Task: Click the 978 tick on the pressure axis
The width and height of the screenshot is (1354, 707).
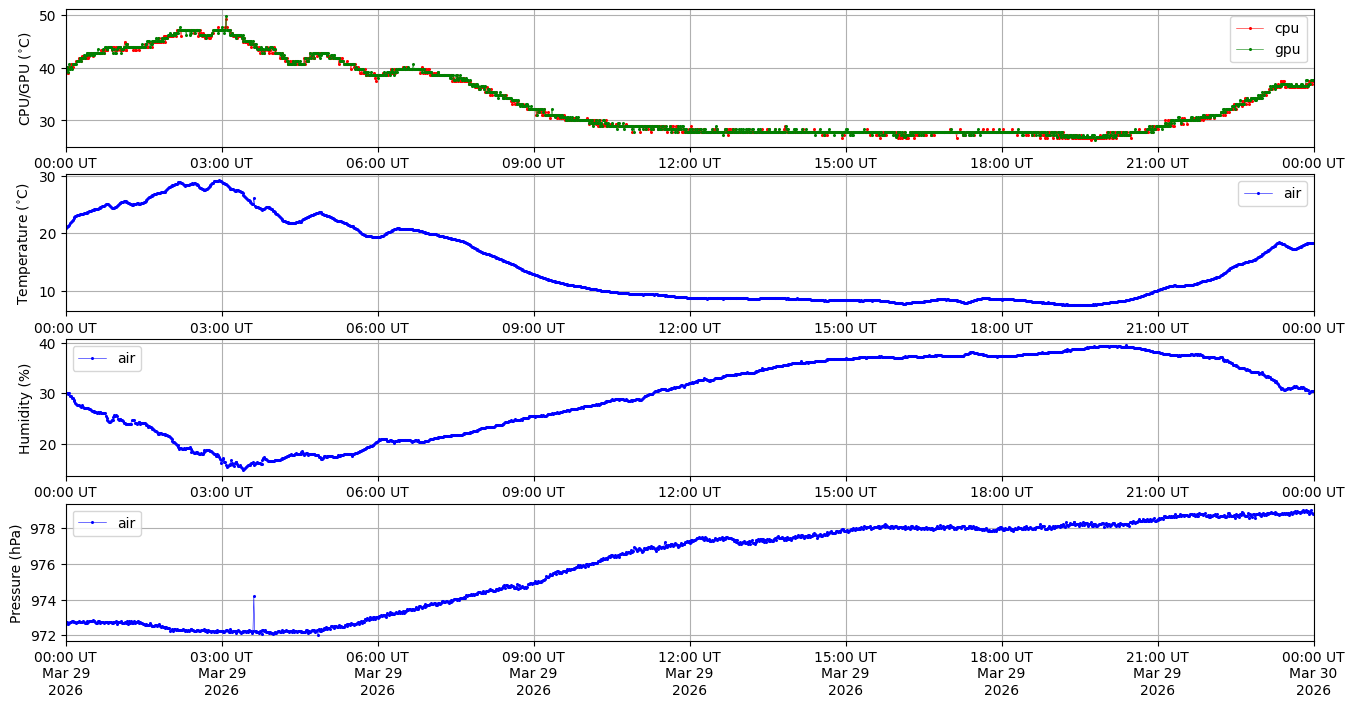Action: tap(48, 528)
